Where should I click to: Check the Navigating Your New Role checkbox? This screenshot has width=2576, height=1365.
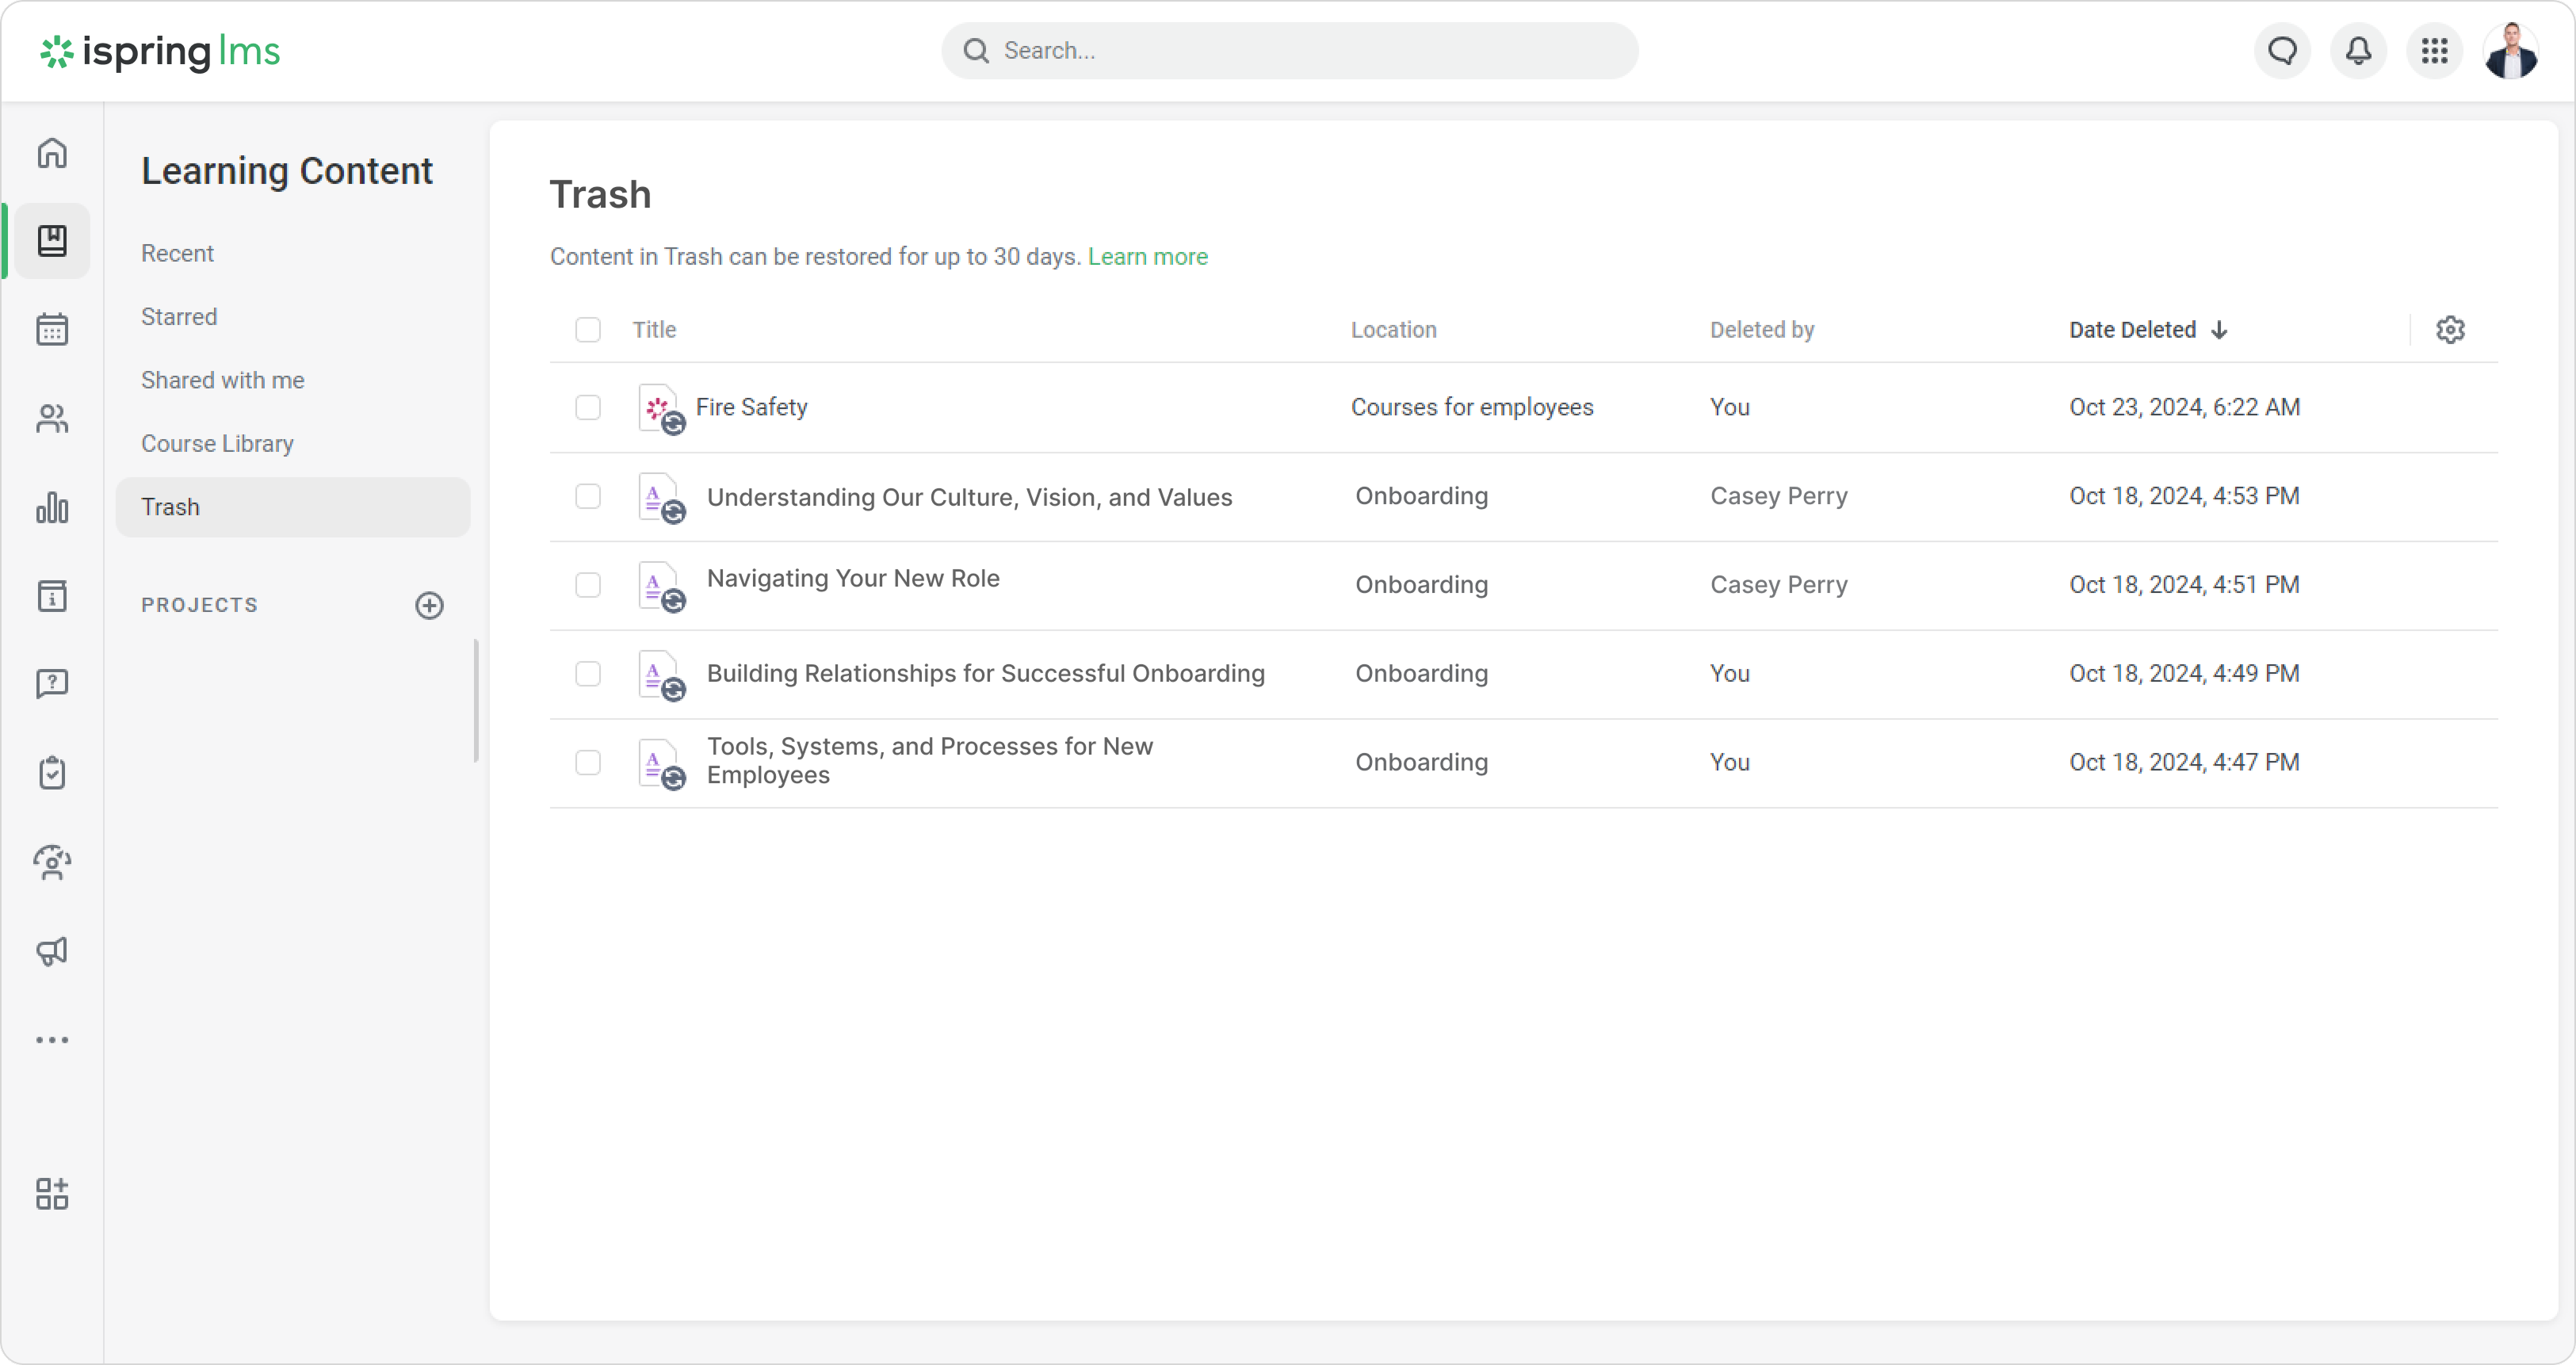click(x=588, y=585)
